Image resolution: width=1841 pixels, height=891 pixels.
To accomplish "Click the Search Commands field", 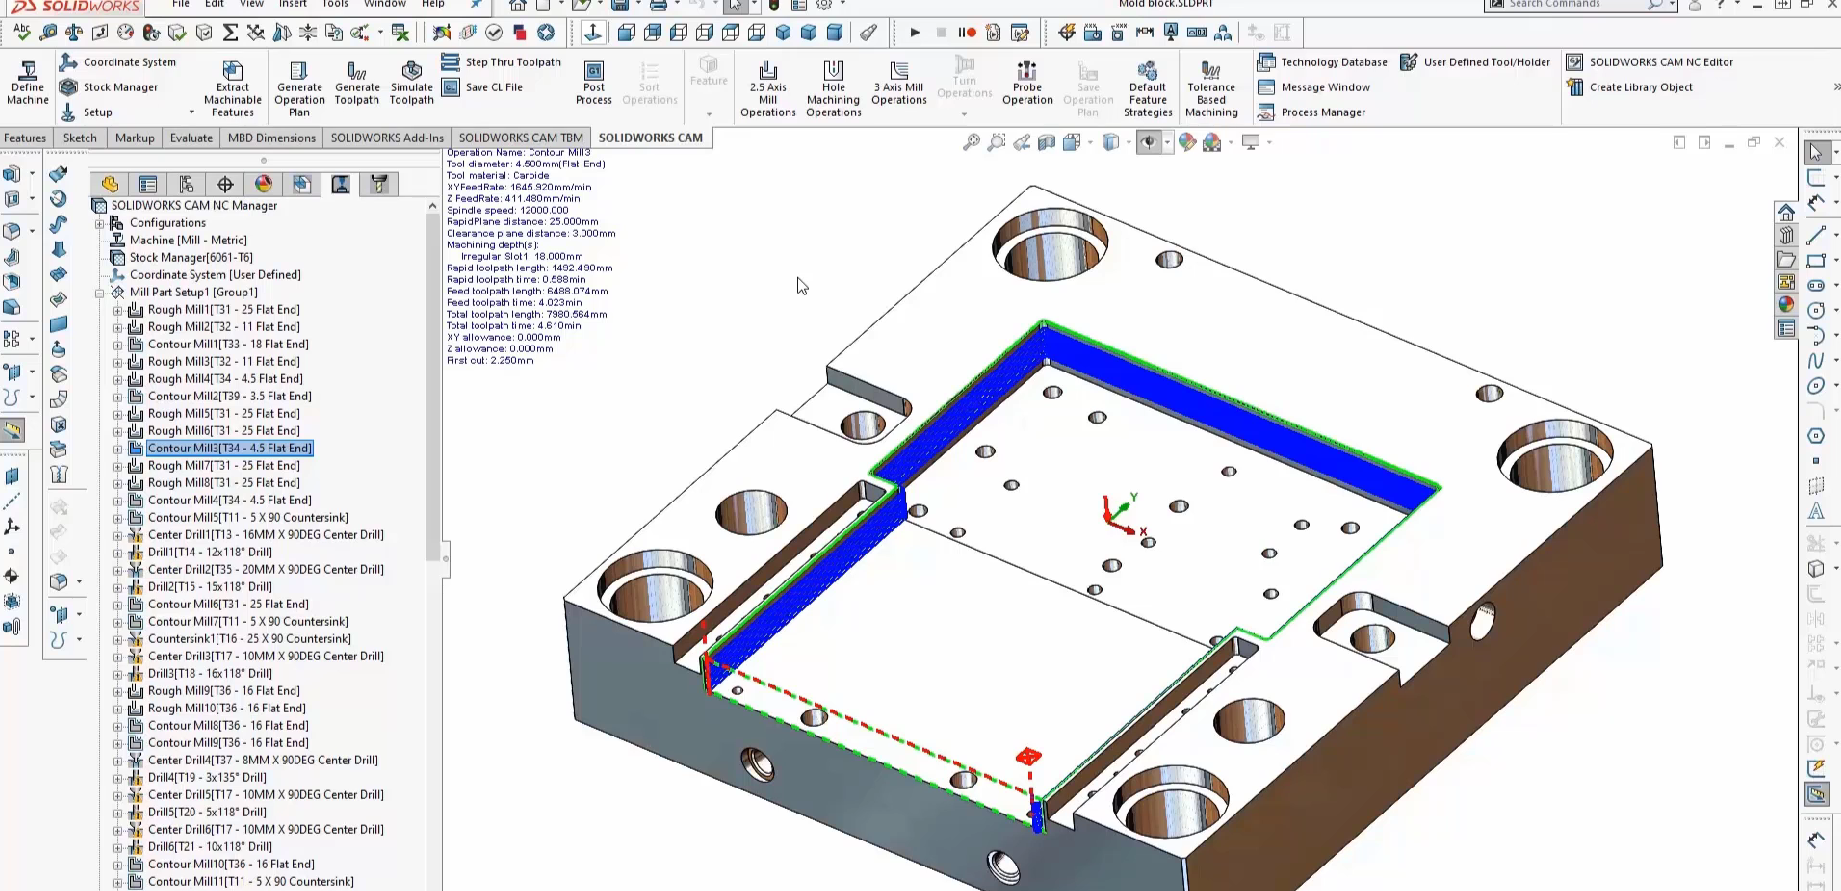I will [x=1575, y=4].
